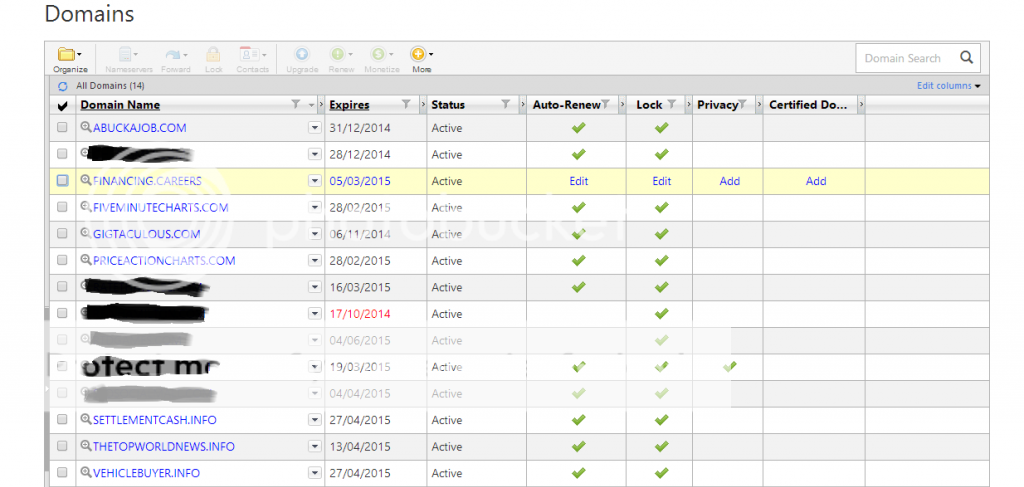Image resolution: width=1024 pixels, height=487 pixels.
Task: Open the dropdown arrow for PRICEACTIONCHARTS.COM
Action: (x=315, y=260)
